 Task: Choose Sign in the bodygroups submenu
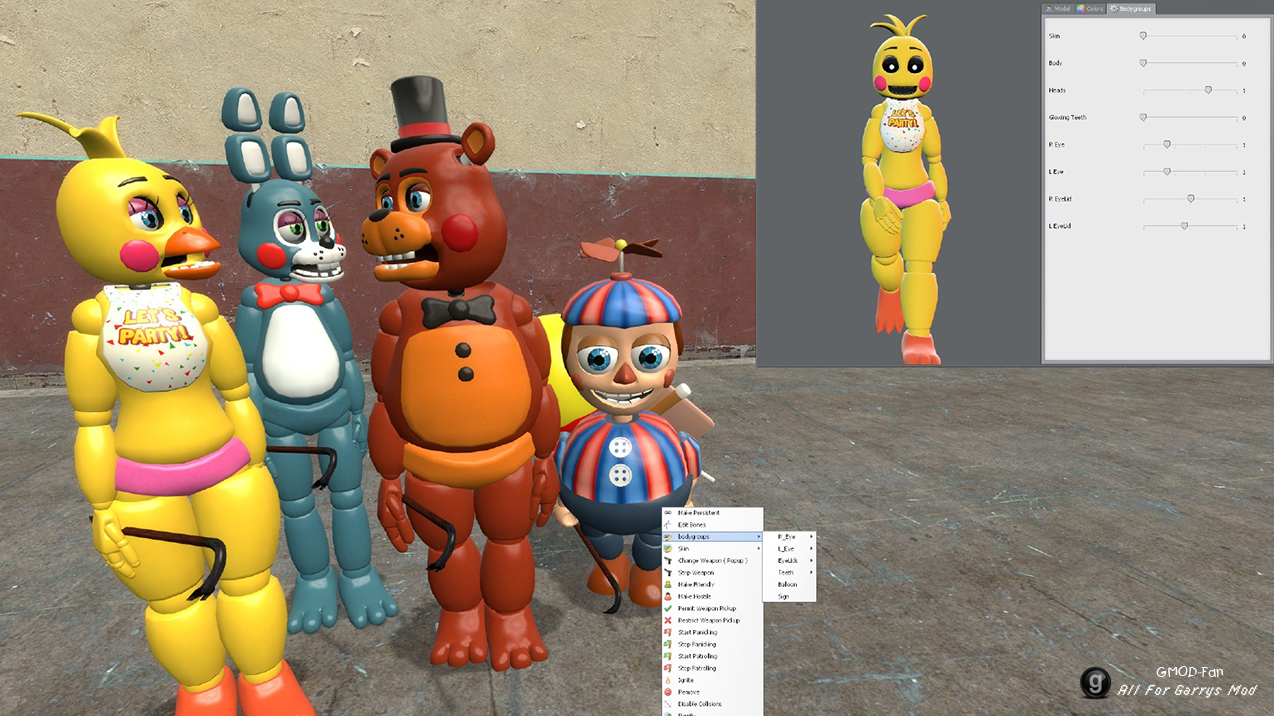pyautogui.click(x=790, y=597)
